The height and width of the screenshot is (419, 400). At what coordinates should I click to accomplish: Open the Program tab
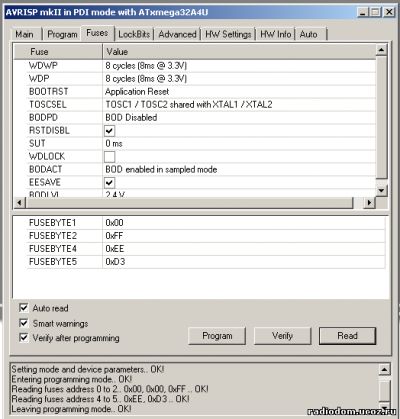coord(62,34)
